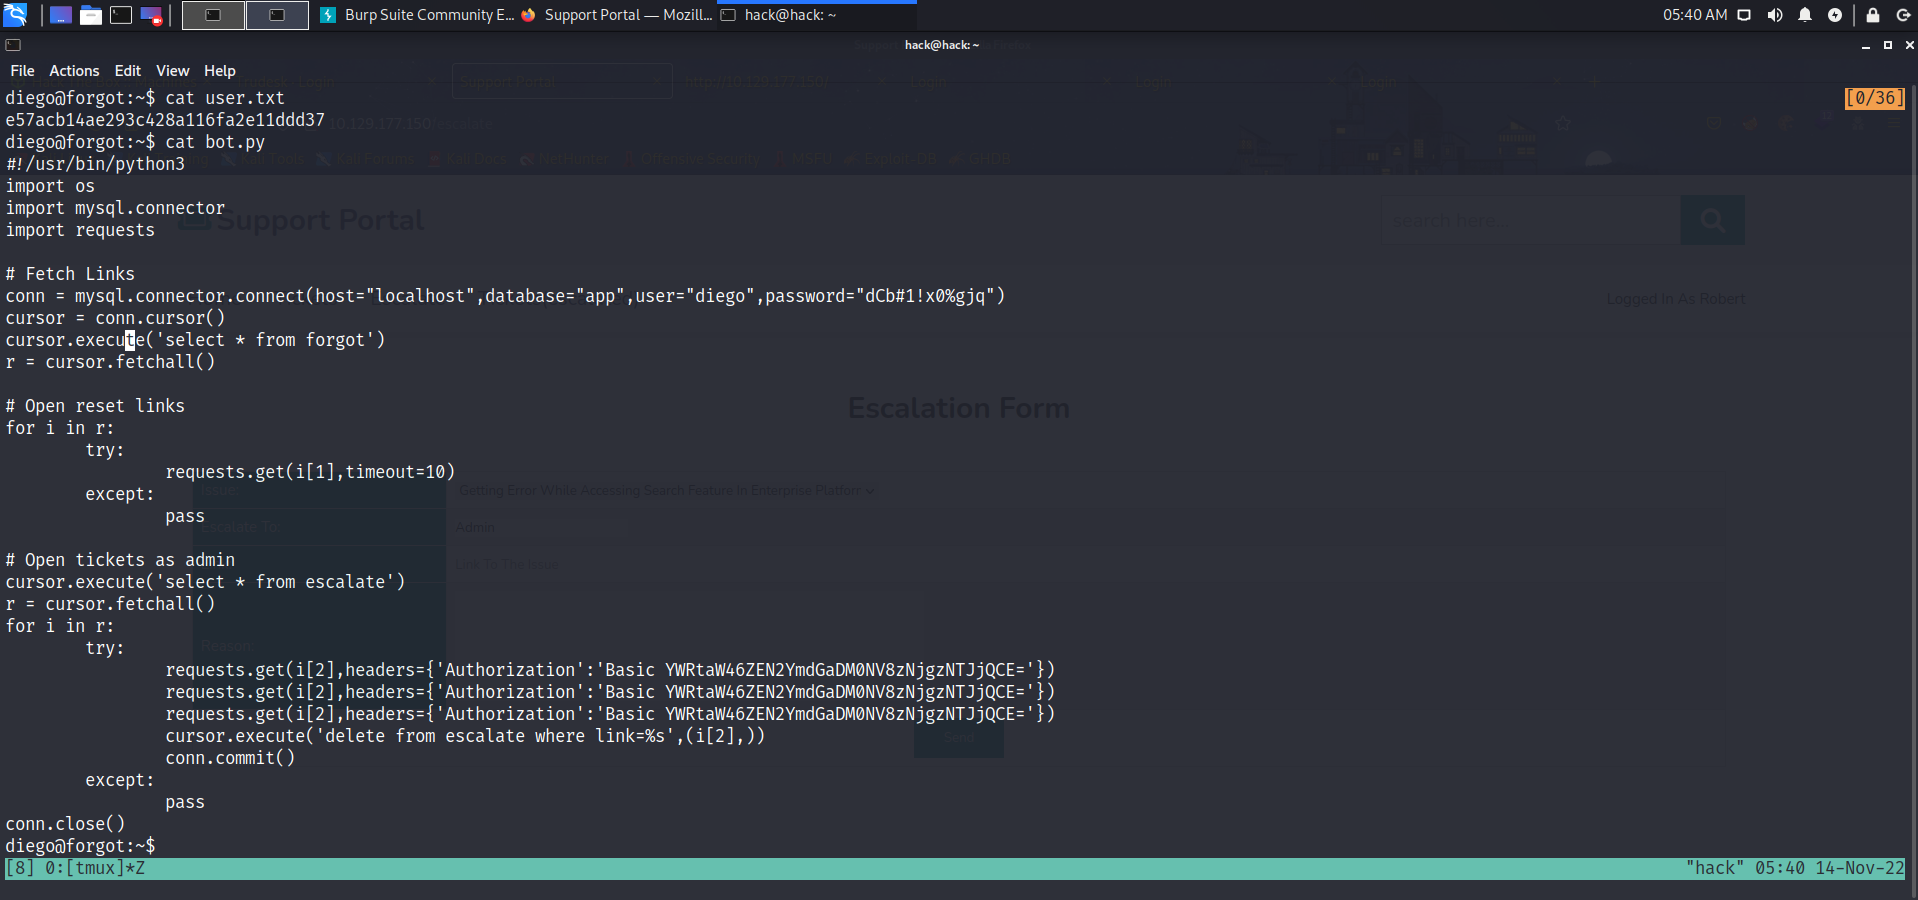Click the 'select * from forgot' line
Screen dimensions: 1918x900
click(x=195, y=340)
